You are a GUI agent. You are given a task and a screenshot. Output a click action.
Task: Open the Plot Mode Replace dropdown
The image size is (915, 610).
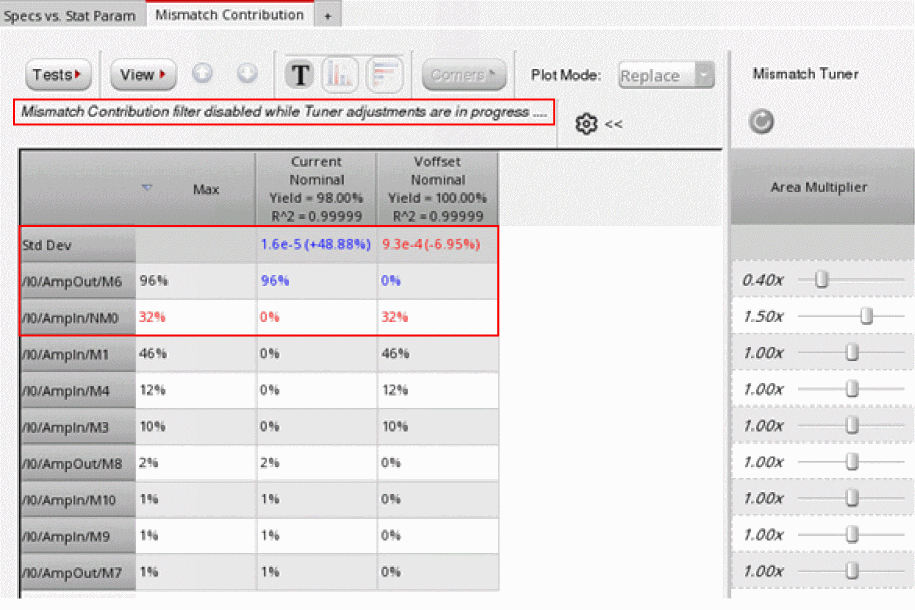click(666, 75)
